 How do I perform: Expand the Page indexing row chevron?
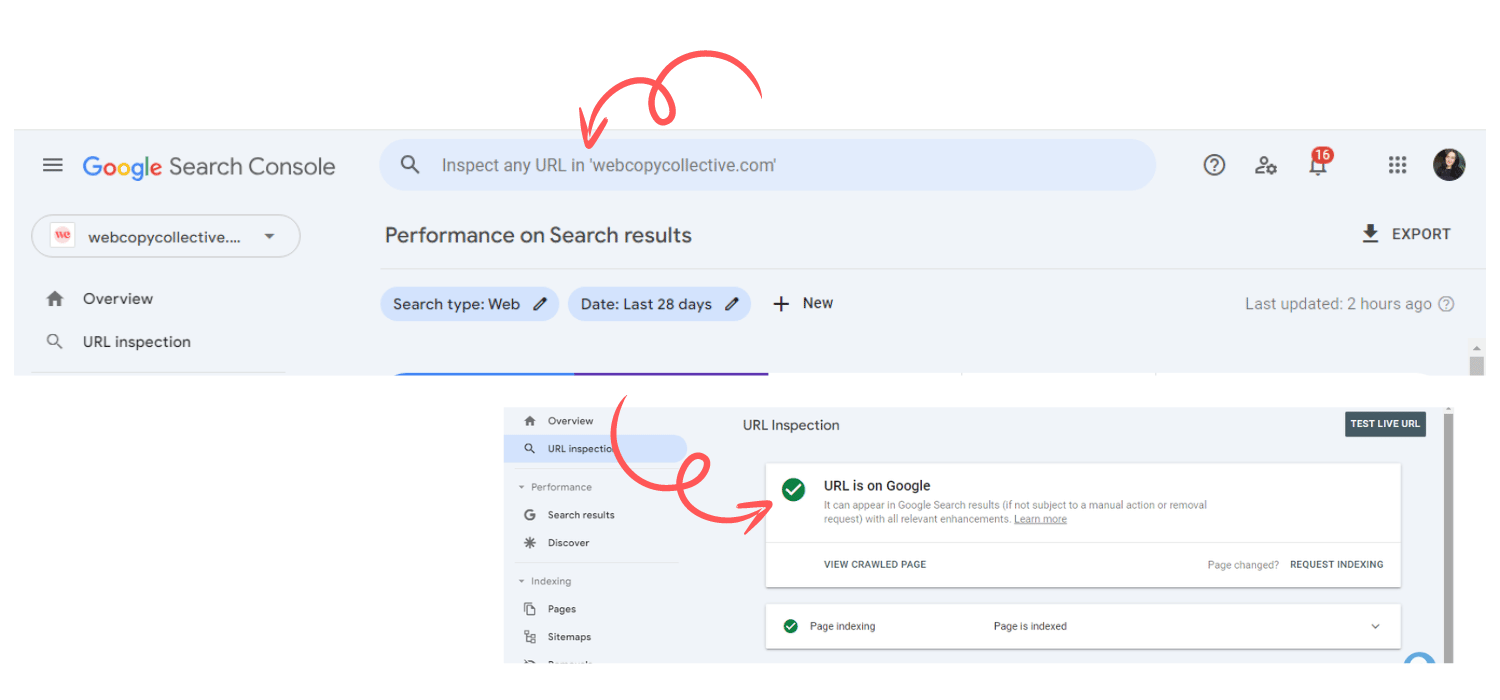1375,627
